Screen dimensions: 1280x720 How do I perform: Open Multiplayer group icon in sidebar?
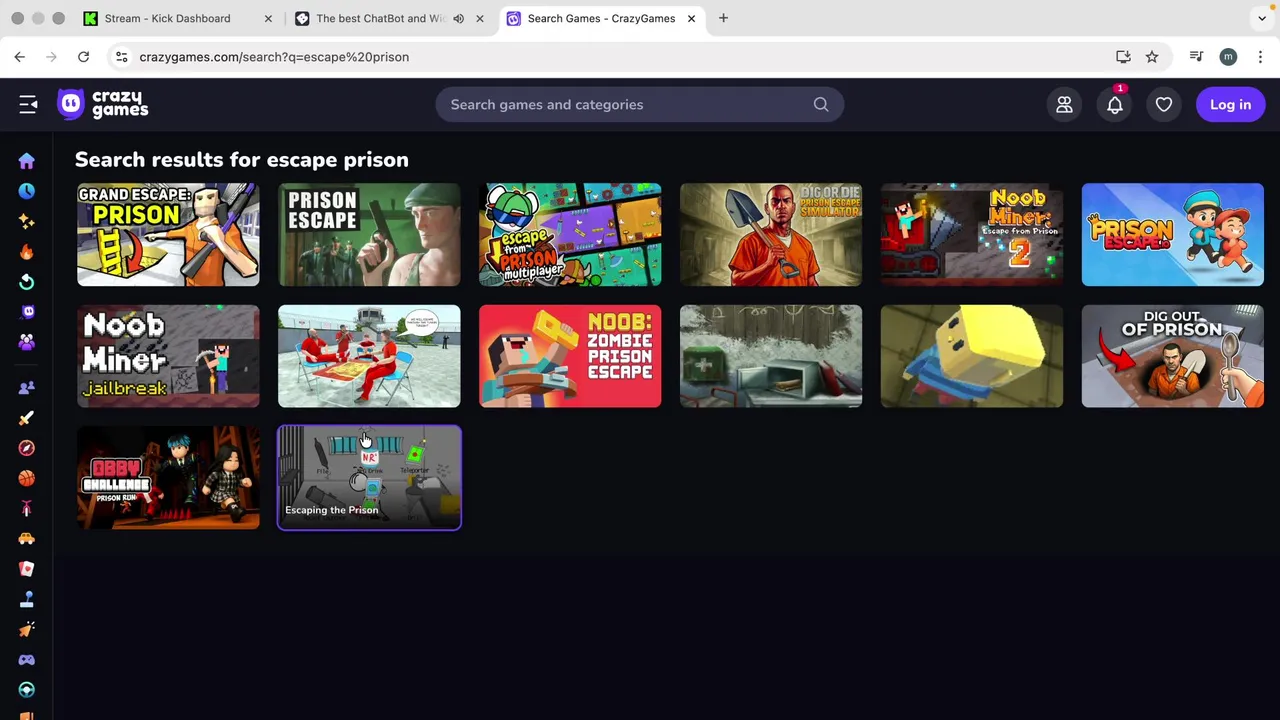tap(27, 342)
